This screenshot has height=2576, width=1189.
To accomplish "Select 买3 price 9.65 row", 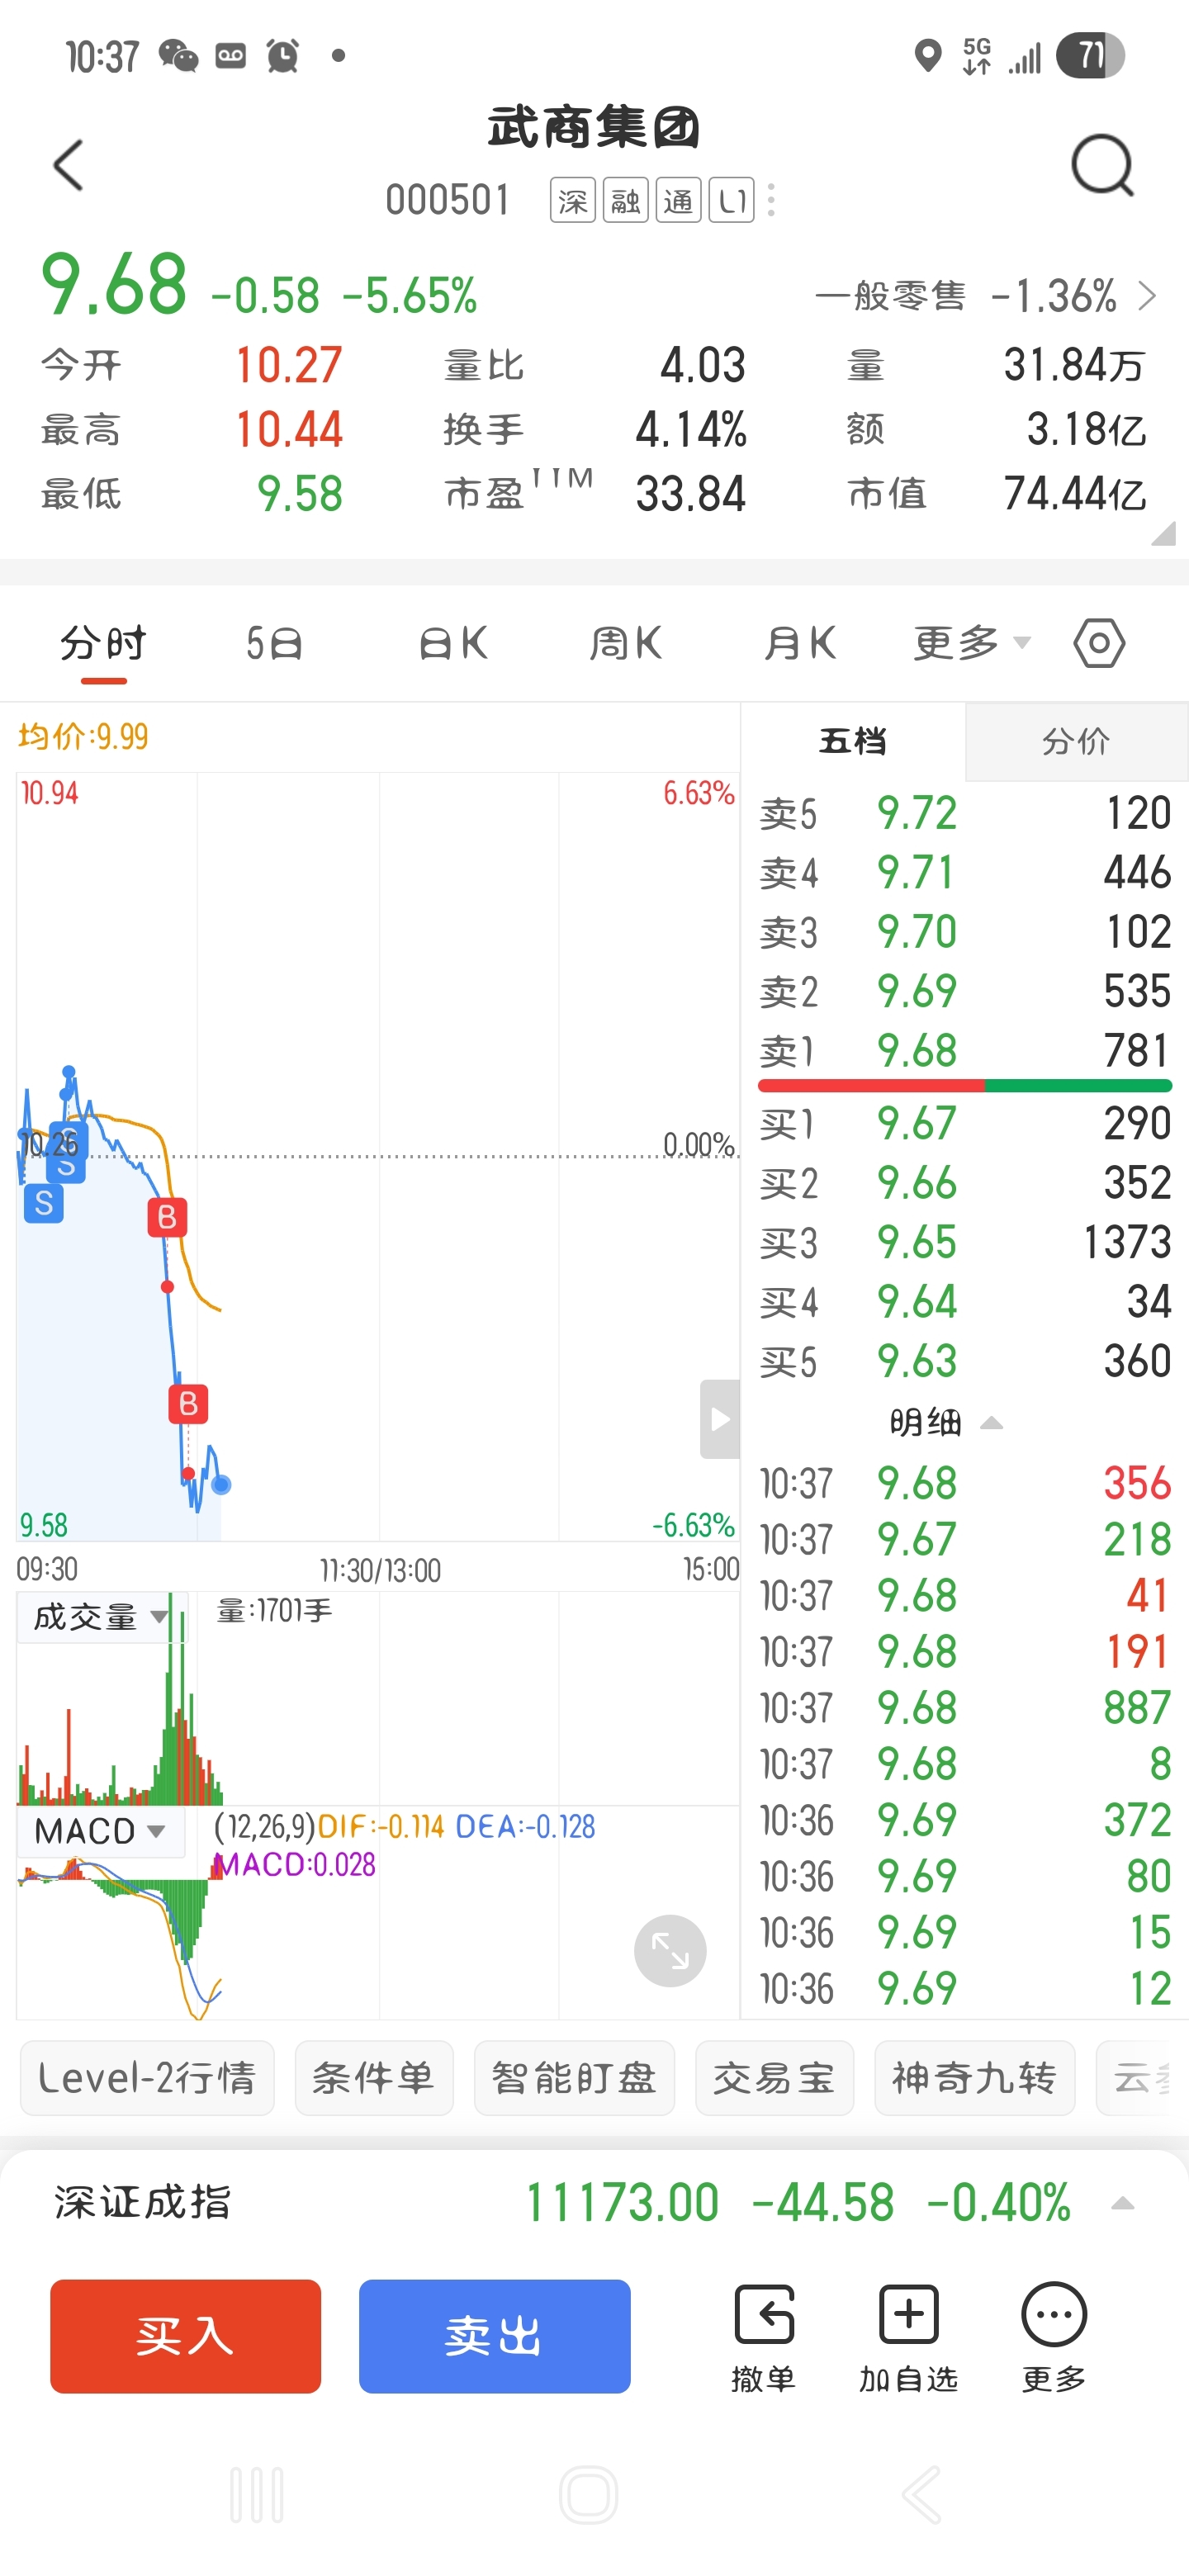I will pos(965,1242).
